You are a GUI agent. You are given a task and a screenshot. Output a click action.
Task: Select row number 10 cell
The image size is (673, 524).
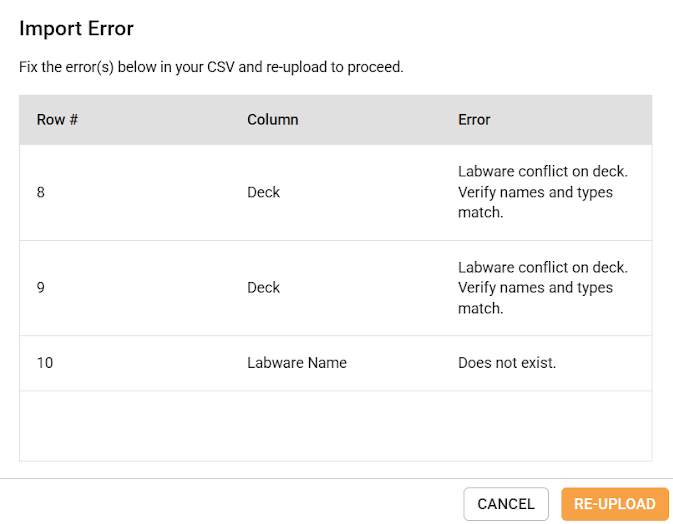45,363
